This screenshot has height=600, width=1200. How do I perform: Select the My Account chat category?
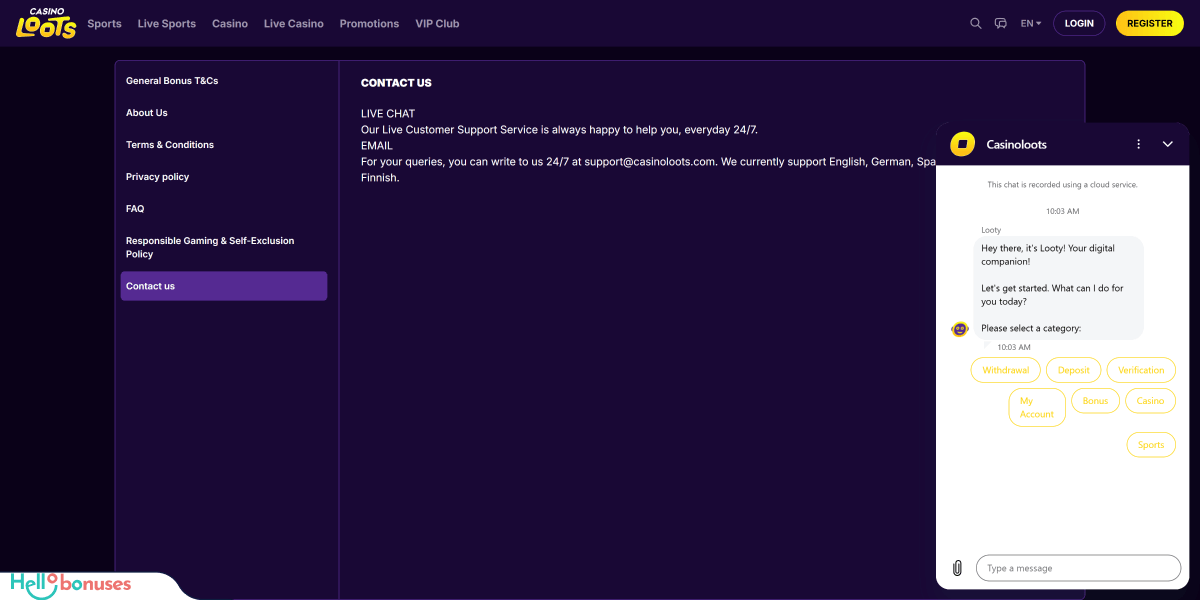pyautogui.click(x=1037, y=407)
